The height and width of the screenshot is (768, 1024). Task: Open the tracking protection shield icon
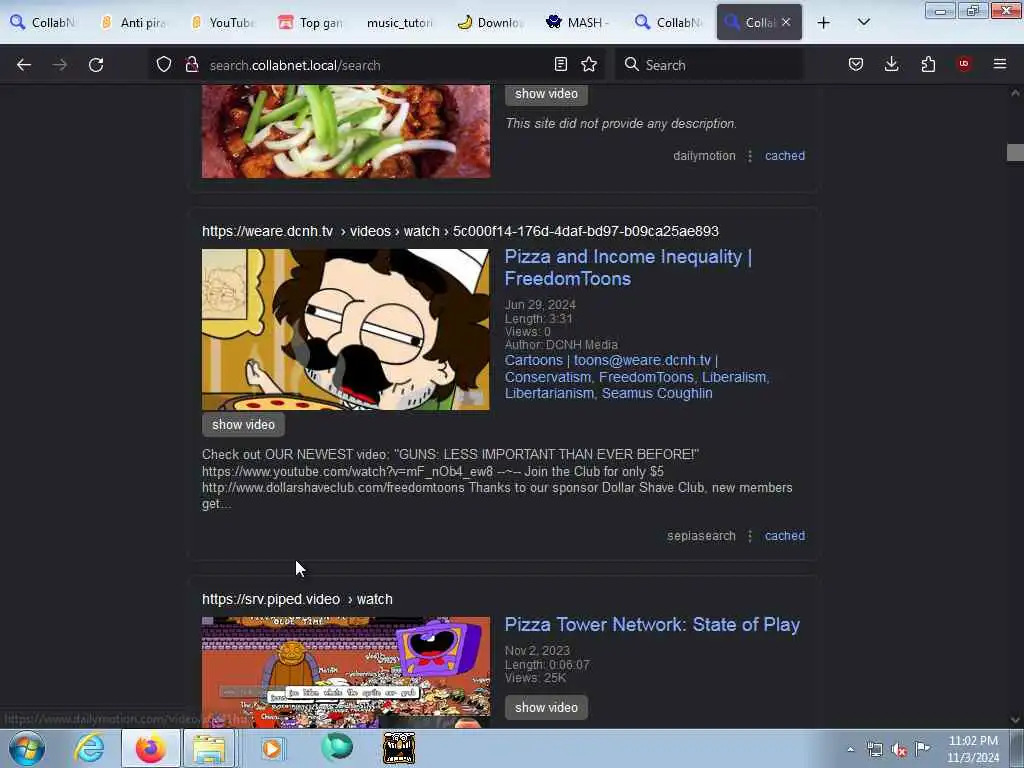click(x=164, y=65)
